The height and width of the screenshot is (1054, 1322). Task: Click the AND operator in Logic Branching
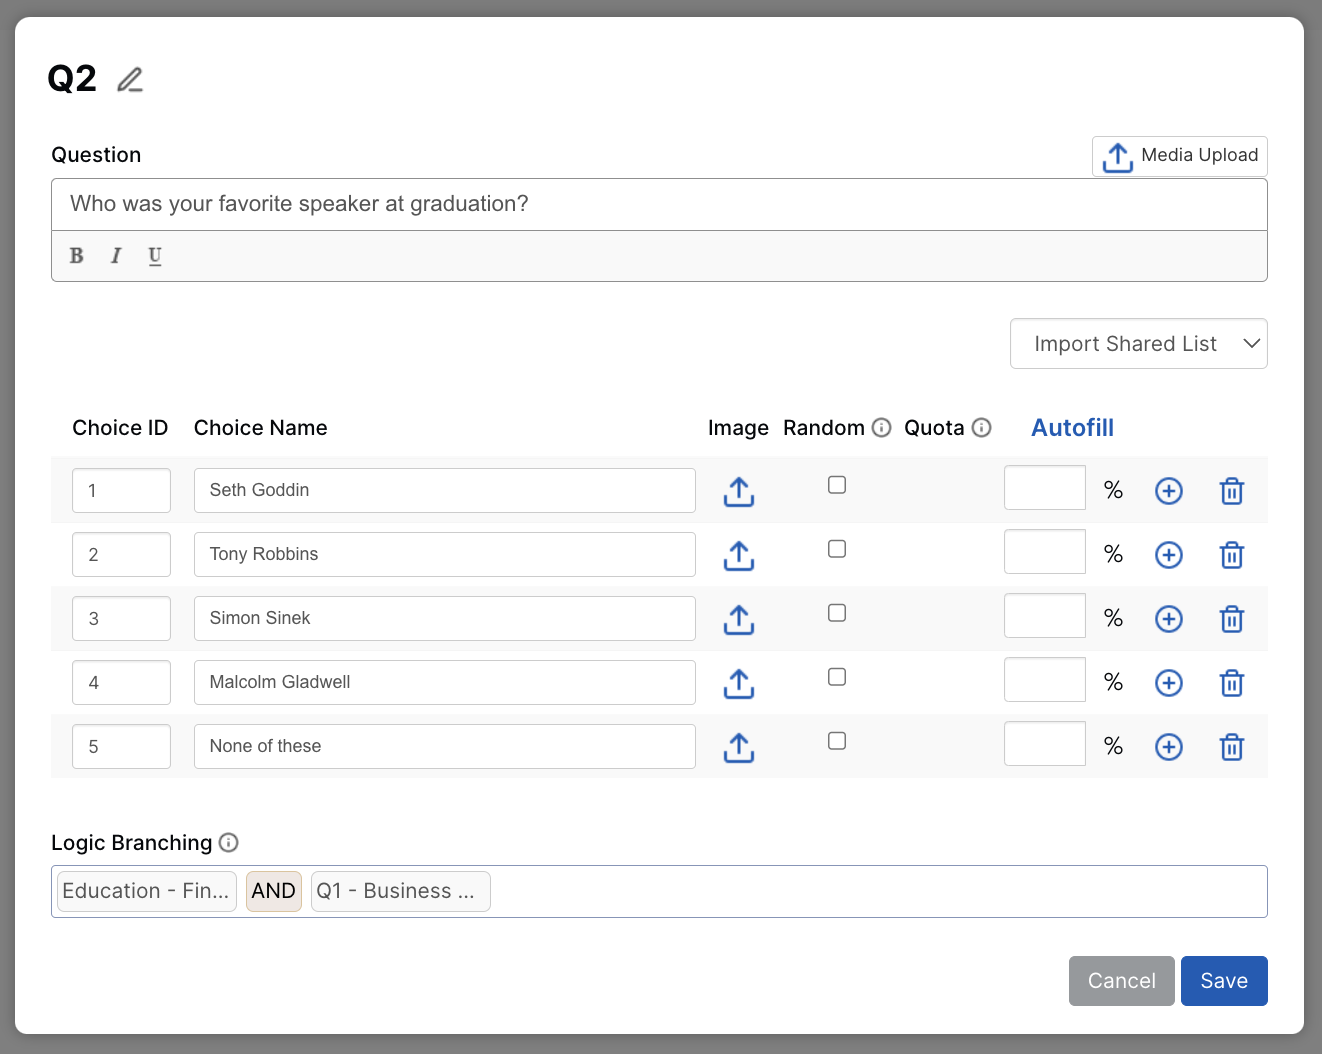(273, 891)
